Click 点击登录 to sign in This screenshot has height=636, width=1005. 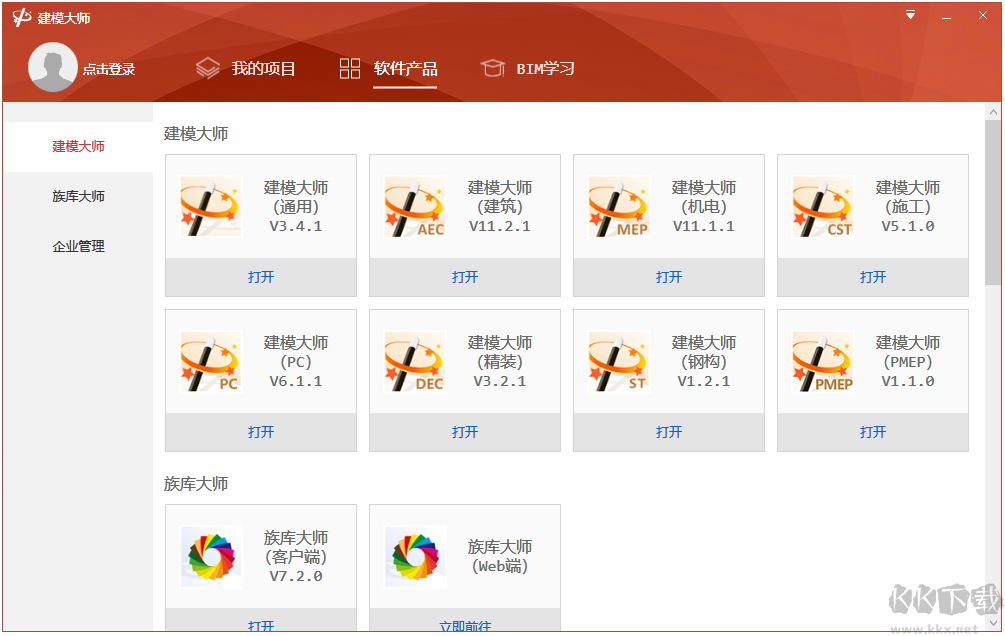(x=109, y=69)
